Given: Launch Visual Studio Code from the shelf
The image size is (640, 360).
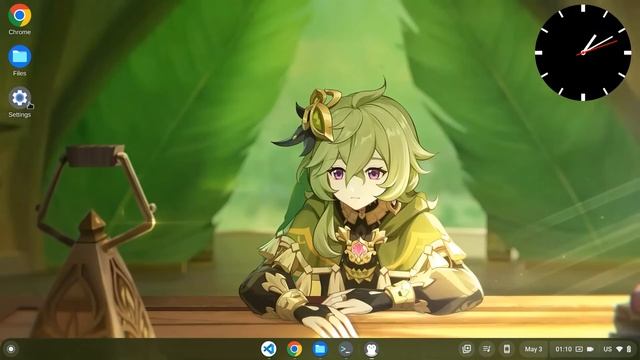Looking at the screenshot, I should click(x=269, y=349).
